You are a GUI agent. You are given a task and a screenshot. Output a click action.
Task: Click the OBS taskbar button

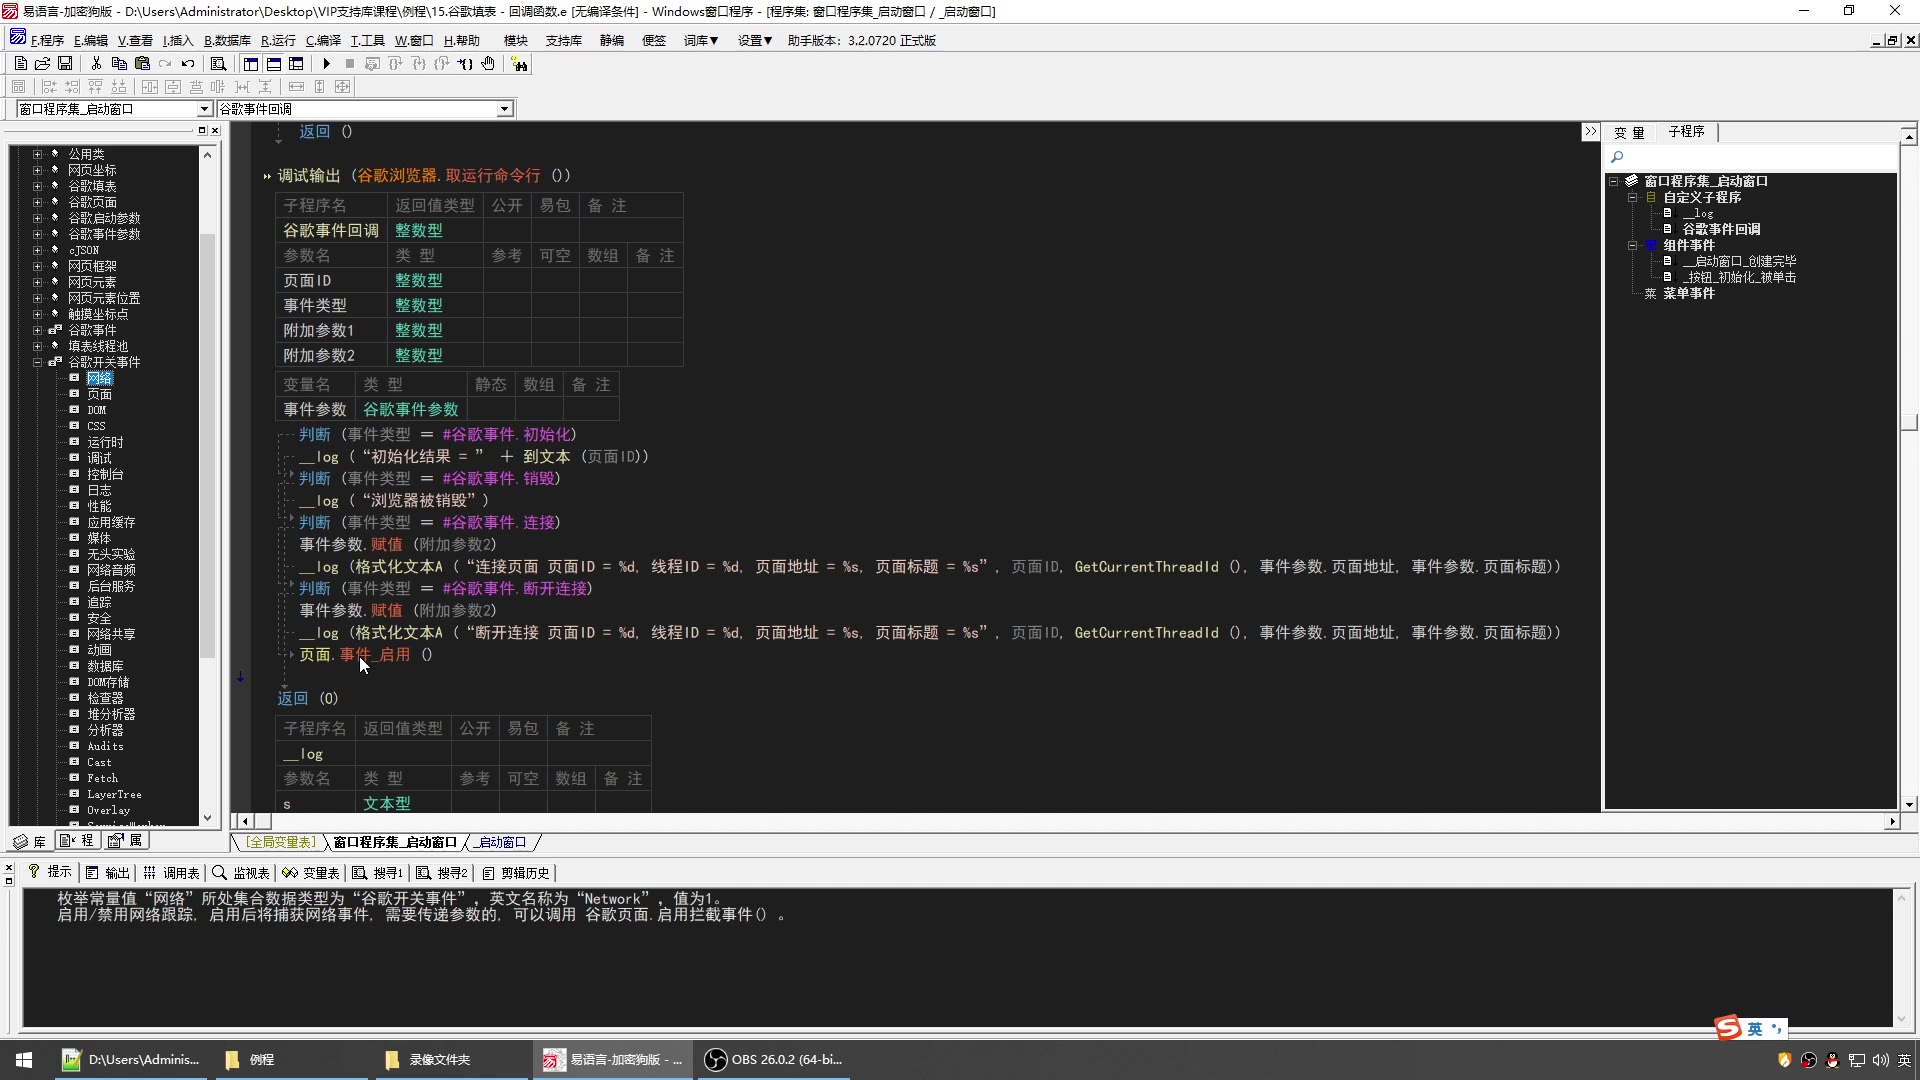point(773,1060)
